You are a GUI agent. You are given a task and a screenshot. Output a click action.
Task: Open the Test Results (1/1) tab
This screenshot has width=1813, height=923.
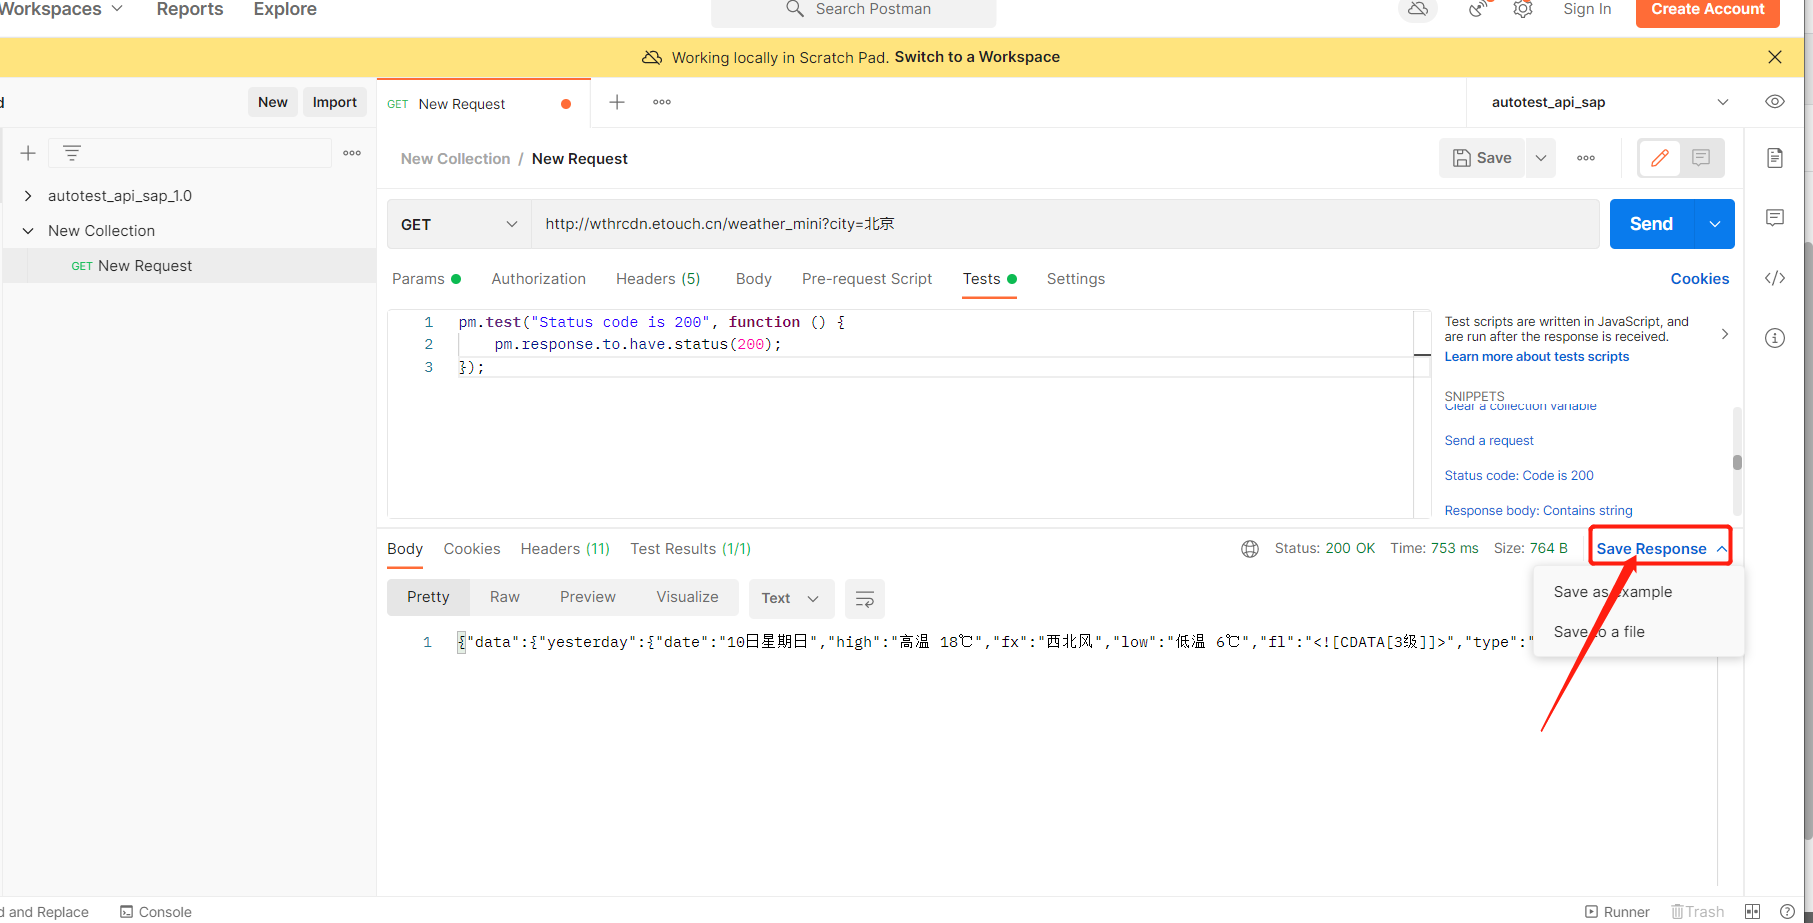691,549
